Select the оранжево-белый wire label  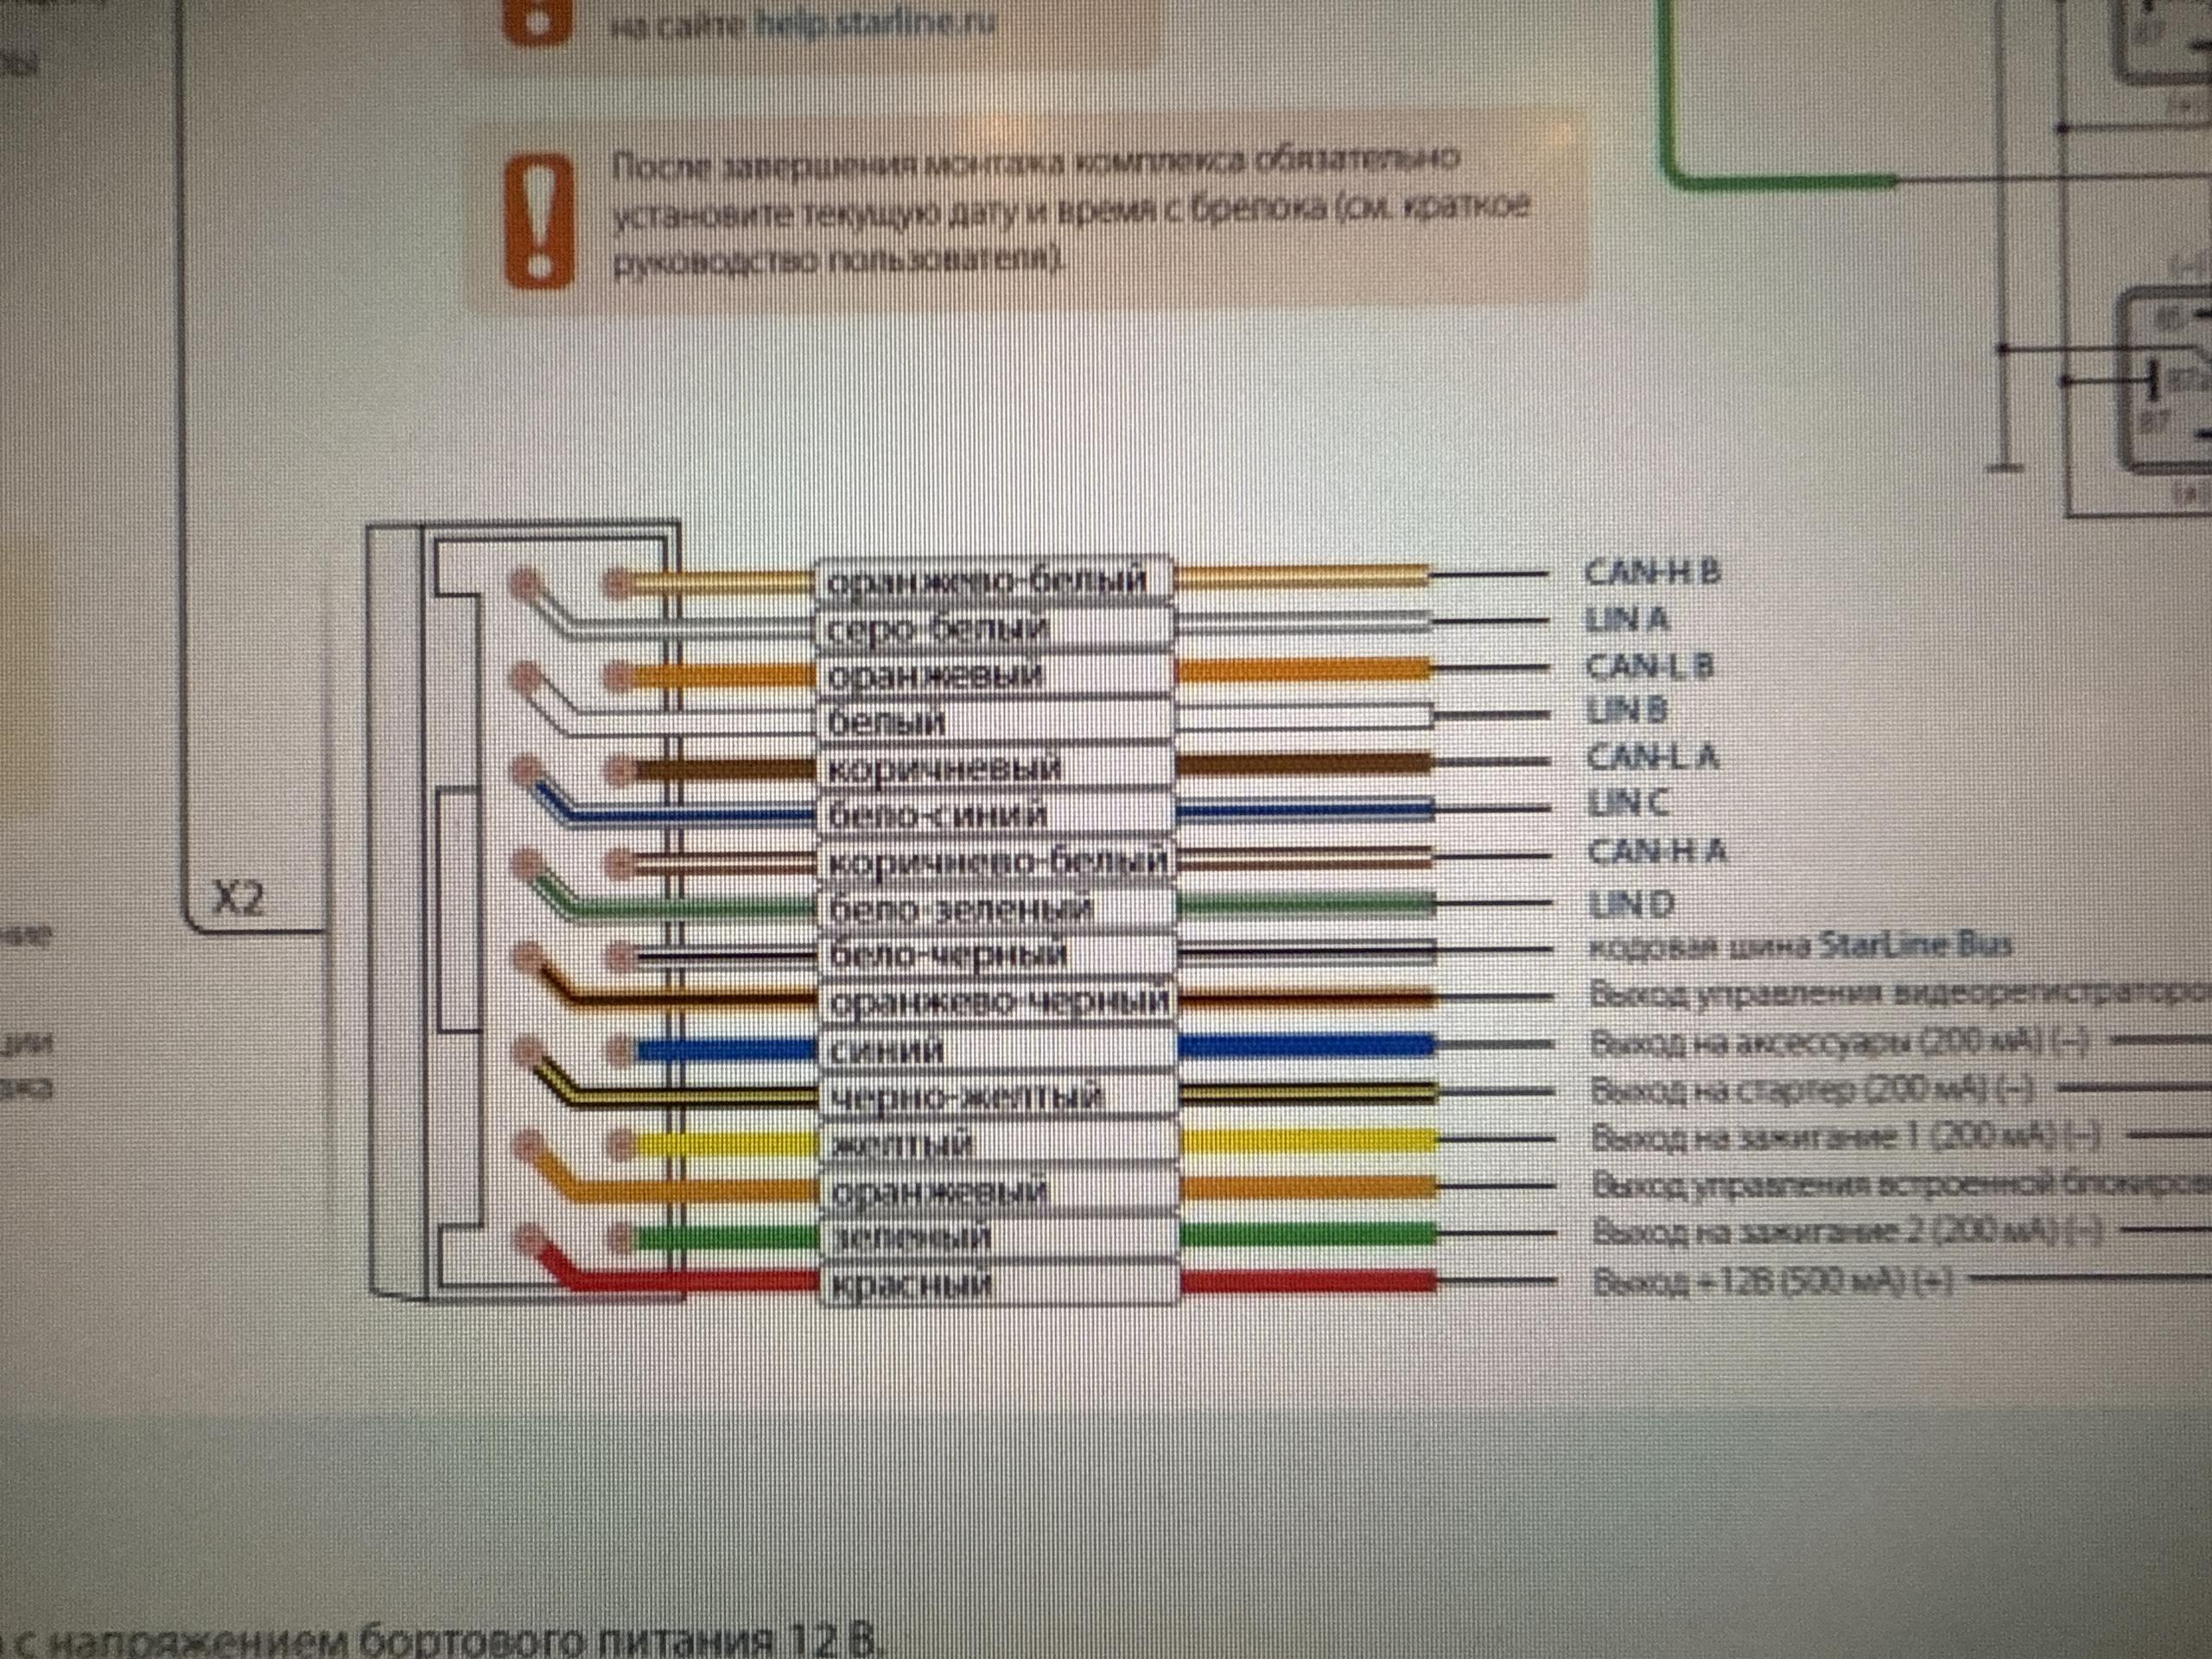click(995, 580)
